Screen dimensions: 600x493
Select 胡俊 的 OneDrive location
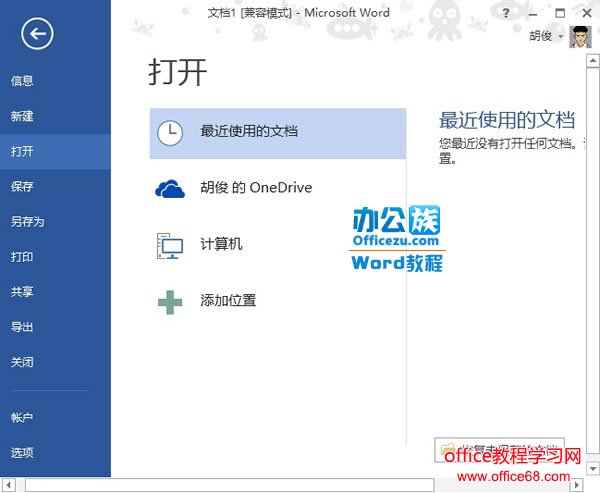coord(278,188)
